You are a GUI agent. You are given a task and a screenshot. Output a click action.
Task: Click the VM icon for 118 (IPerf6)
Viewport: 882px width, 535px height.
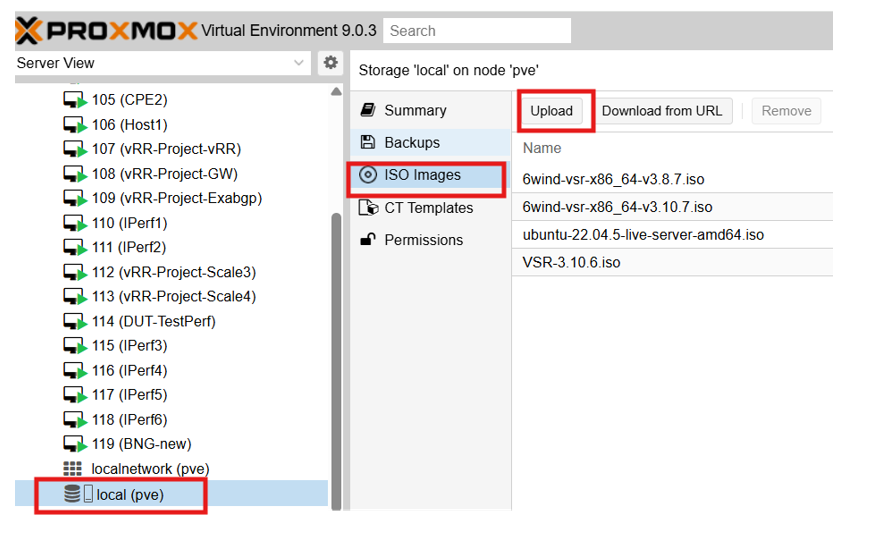click(75, 420)
